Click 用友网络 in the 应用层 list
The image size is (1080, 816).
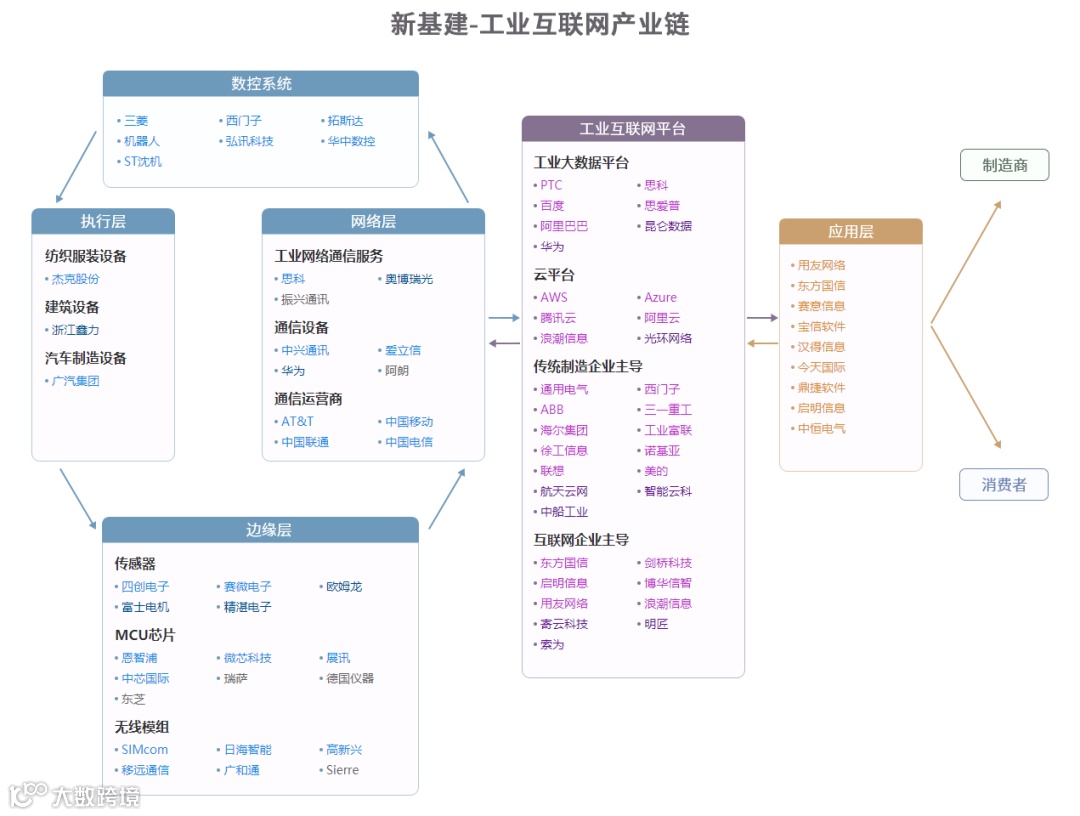[821, 264]
